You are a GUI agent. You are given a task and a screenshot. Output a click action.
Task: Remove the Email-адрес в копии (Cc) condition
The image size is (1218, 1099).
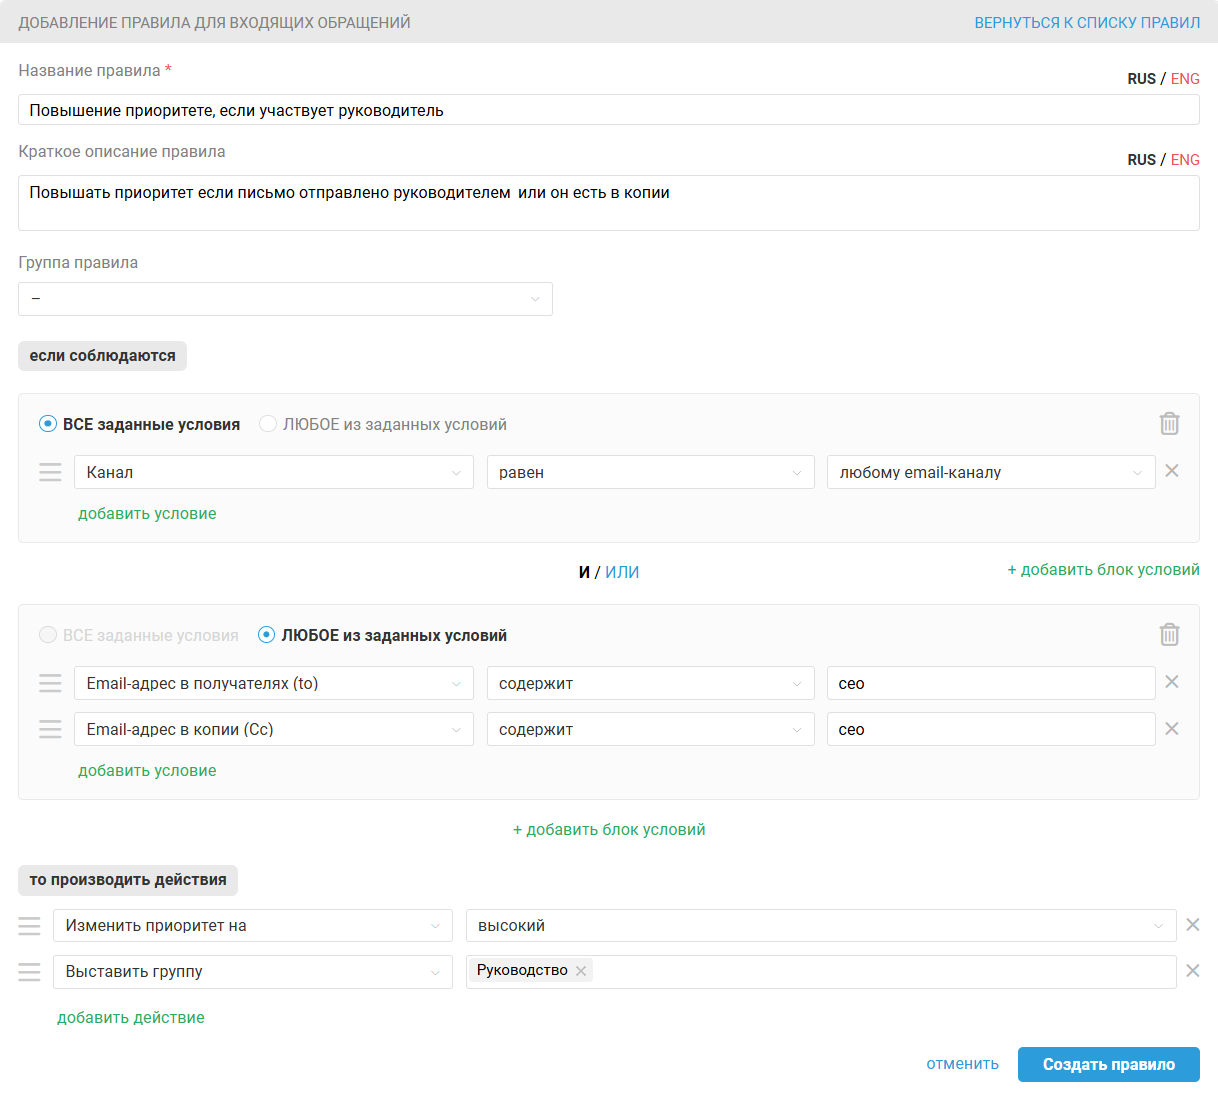1172,729
